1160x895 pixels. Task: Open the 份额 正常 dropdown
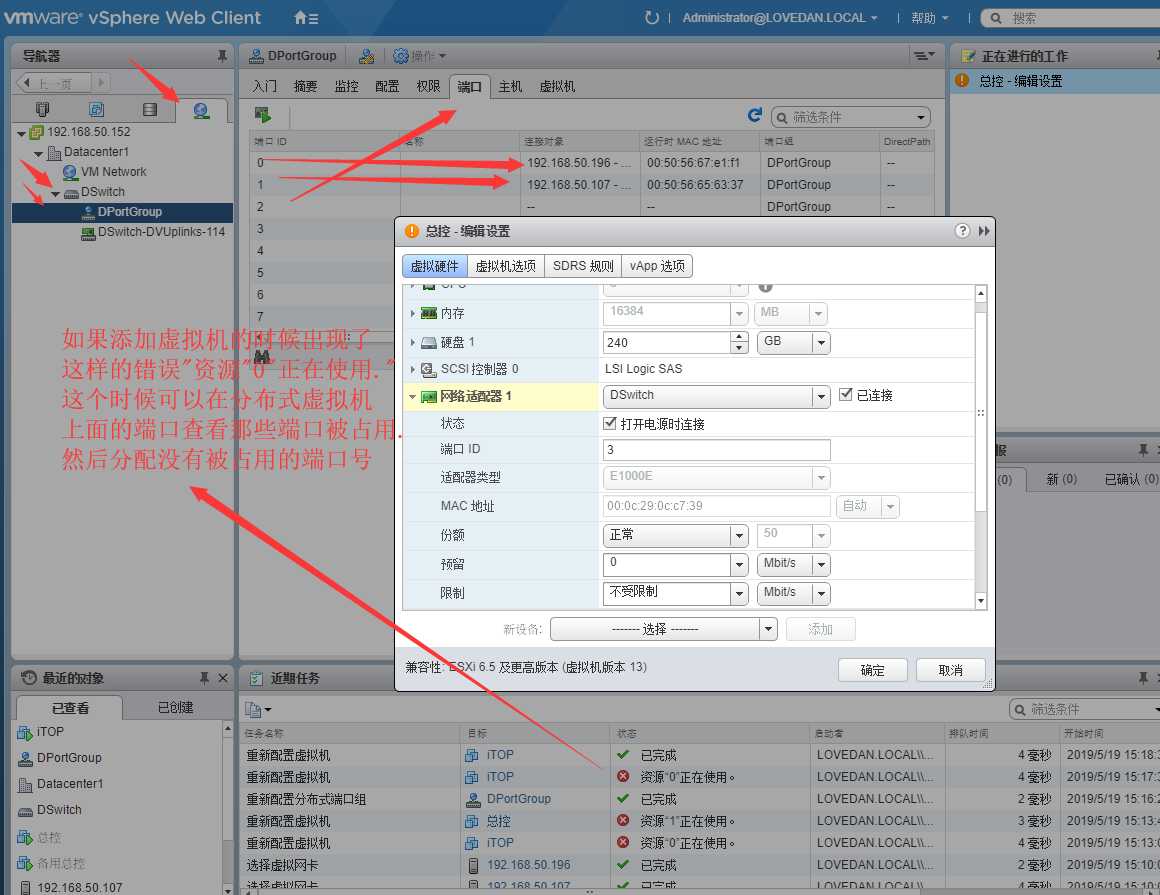tap(738, 536)
